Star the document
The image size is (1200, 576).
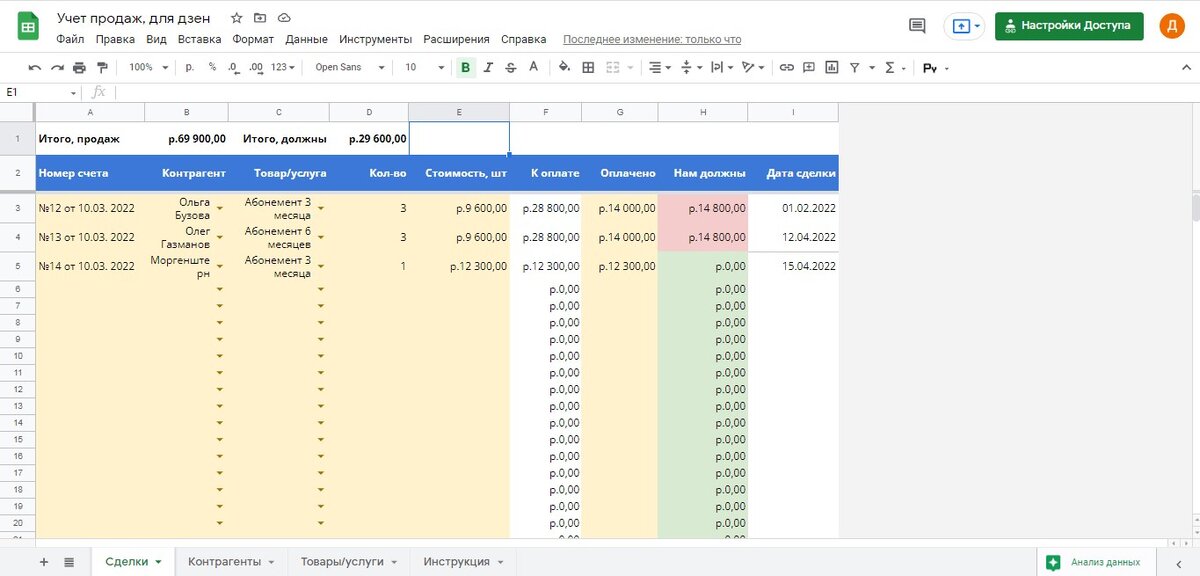click(236, 18)
